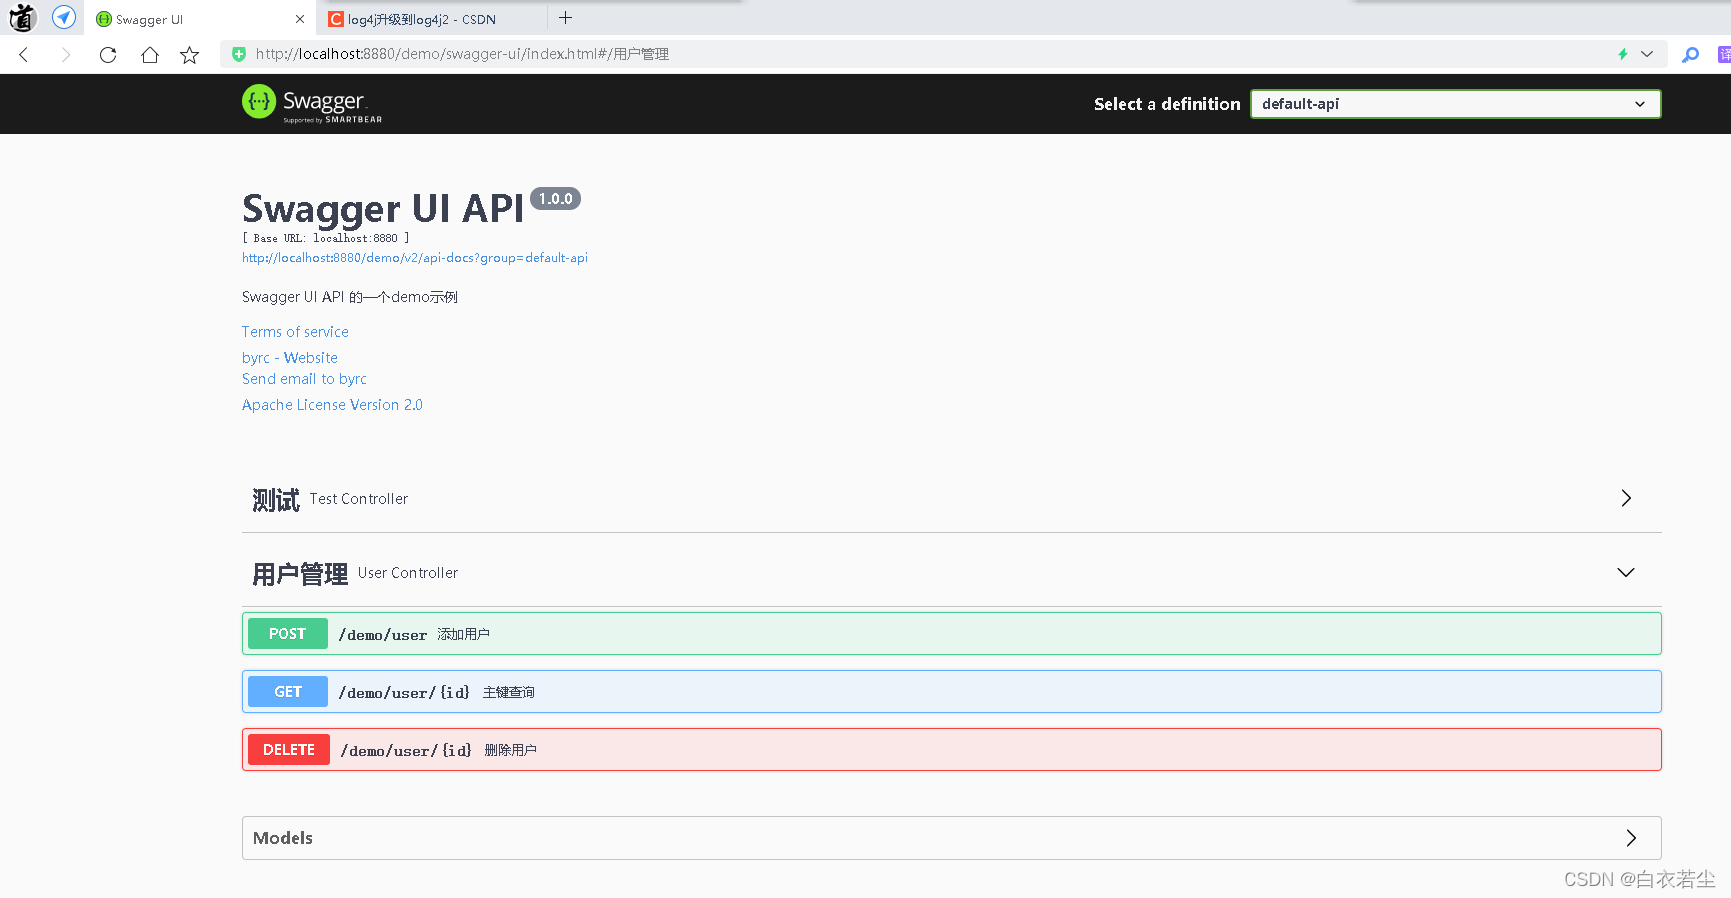Reload the page with the refresh icon
This screenshot has width=1731, height=898.
[x=108, y=55]
